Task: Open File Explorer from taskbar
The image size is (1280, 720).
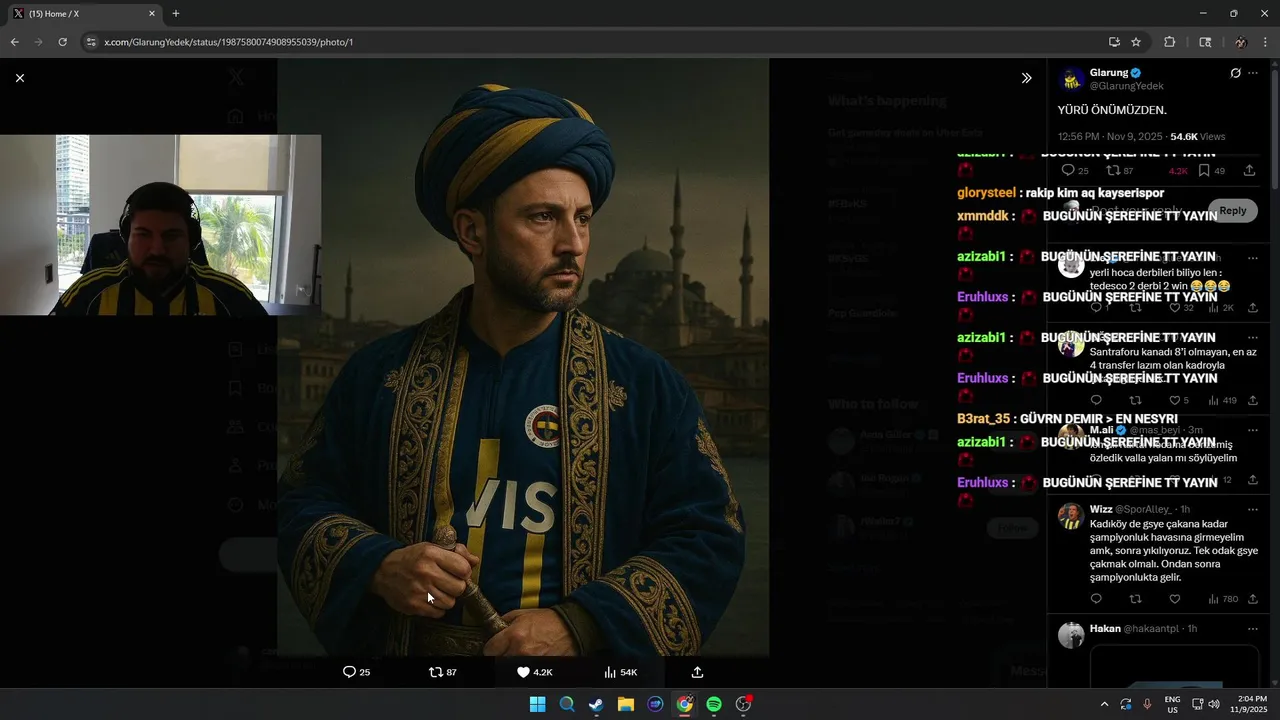Action: point(626,704)
